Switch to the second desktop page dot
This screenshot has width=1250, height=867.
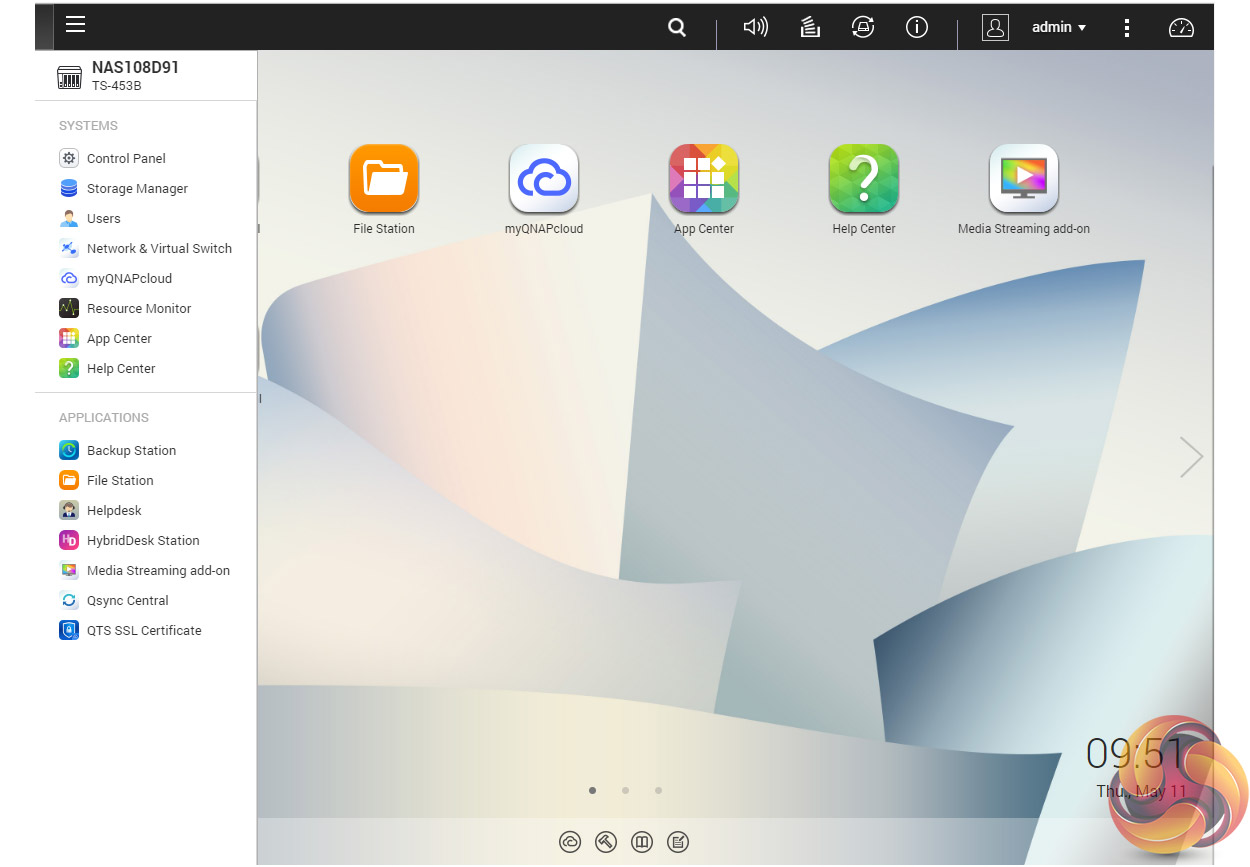click(625, 790)
